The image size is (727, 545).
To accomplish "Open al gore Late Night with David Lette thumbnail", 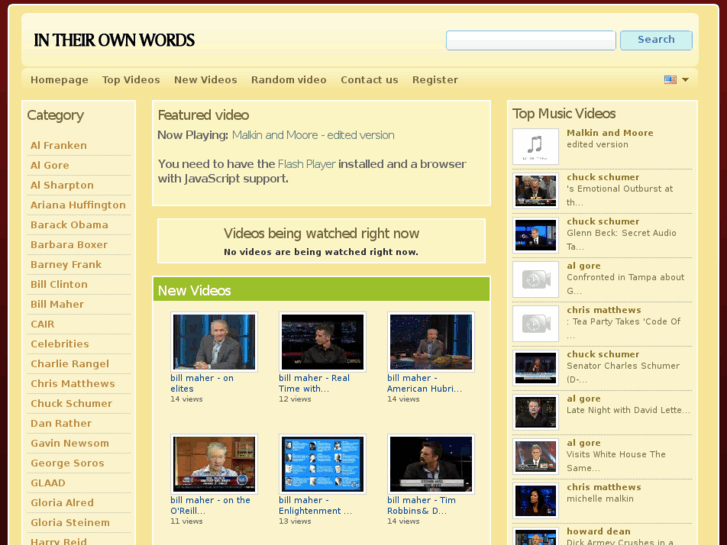I will coord(536,412).
